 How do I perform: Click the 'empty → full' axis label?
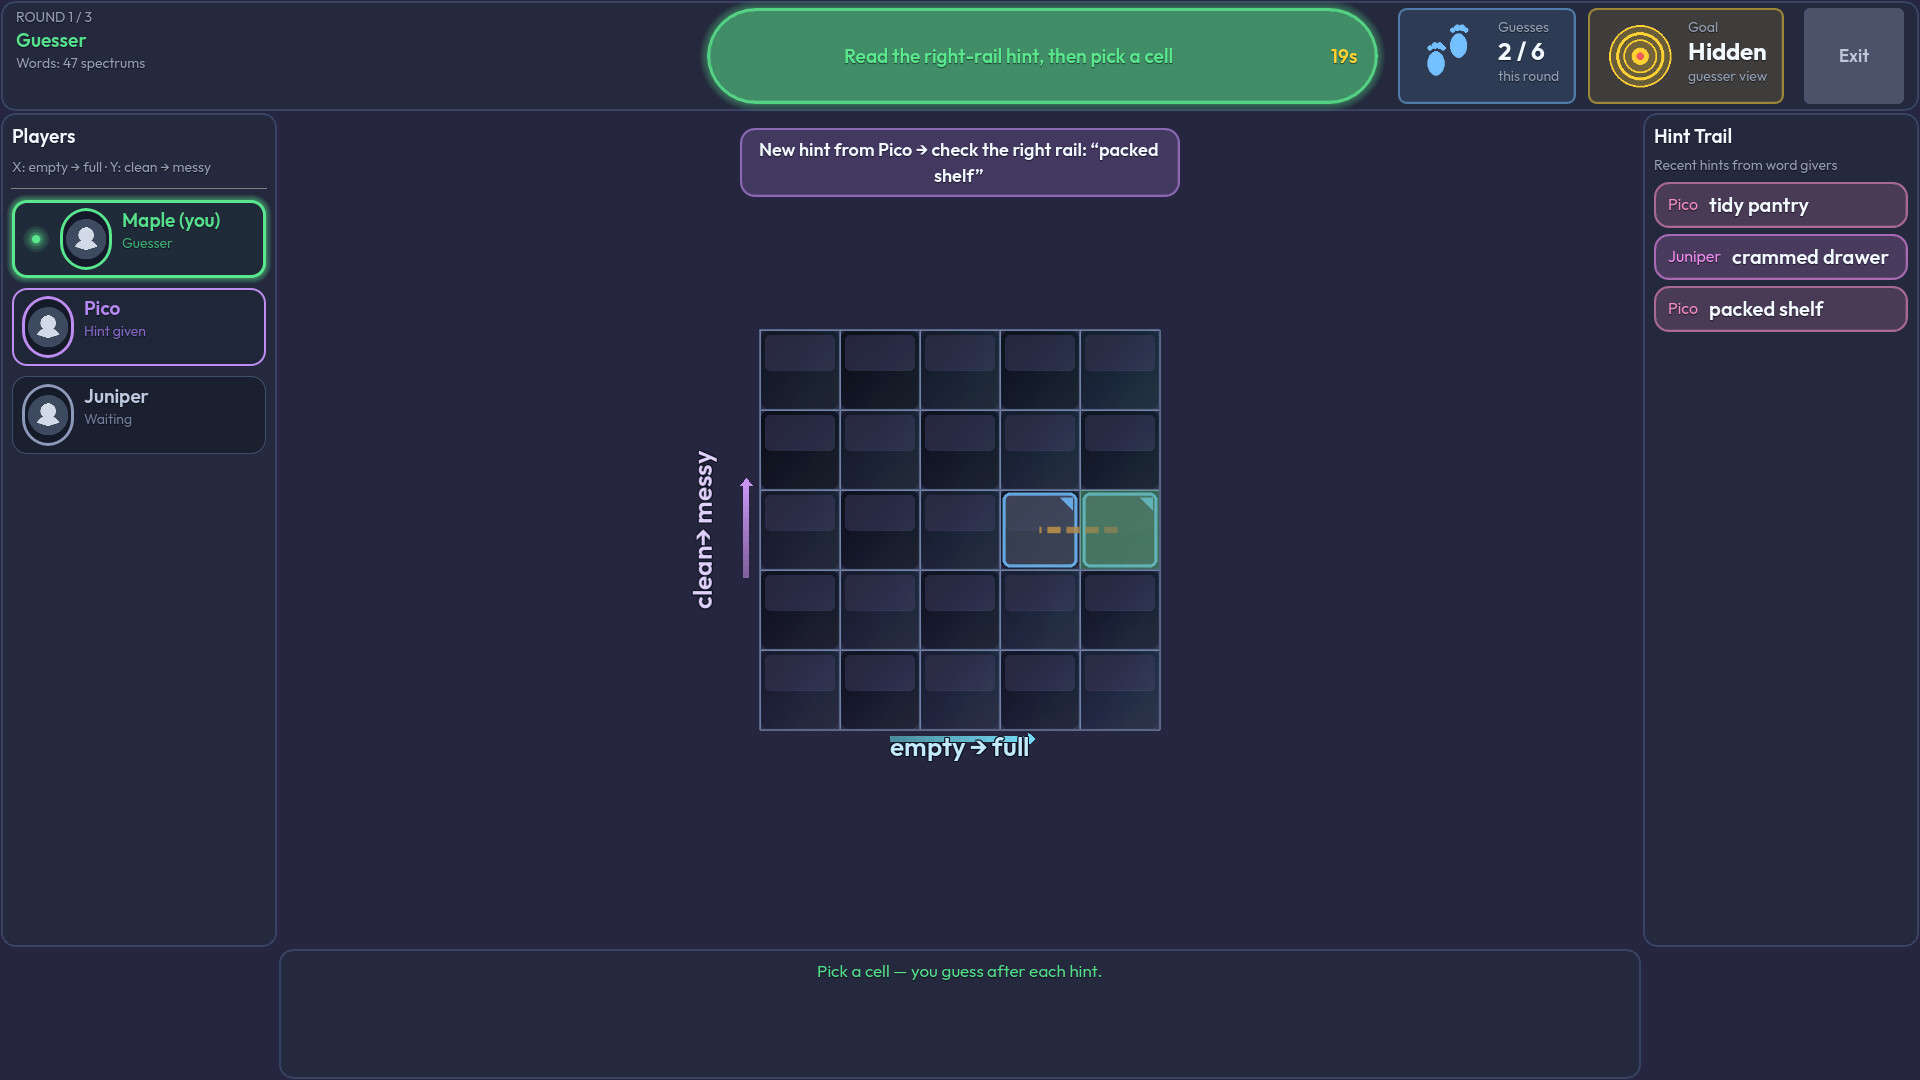point(960,748)
